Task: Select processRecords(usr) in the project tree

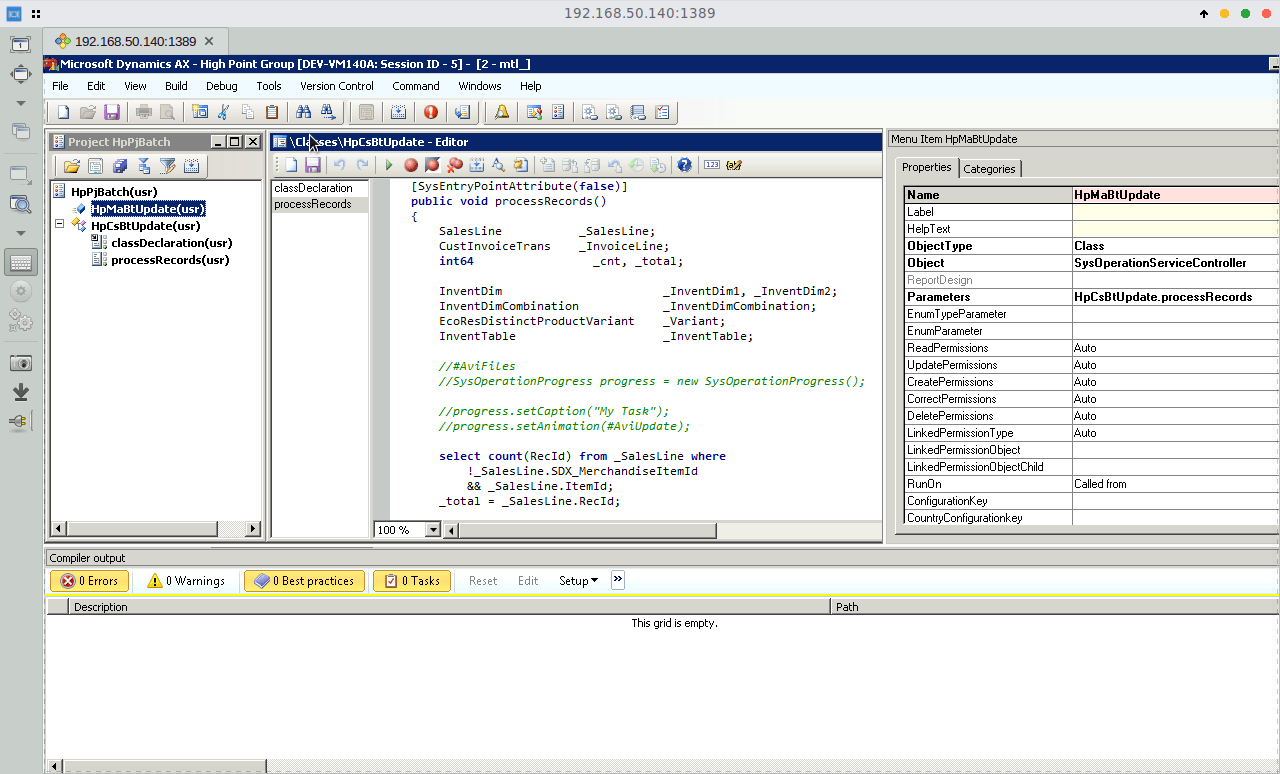Action: [x=170, y=260]
